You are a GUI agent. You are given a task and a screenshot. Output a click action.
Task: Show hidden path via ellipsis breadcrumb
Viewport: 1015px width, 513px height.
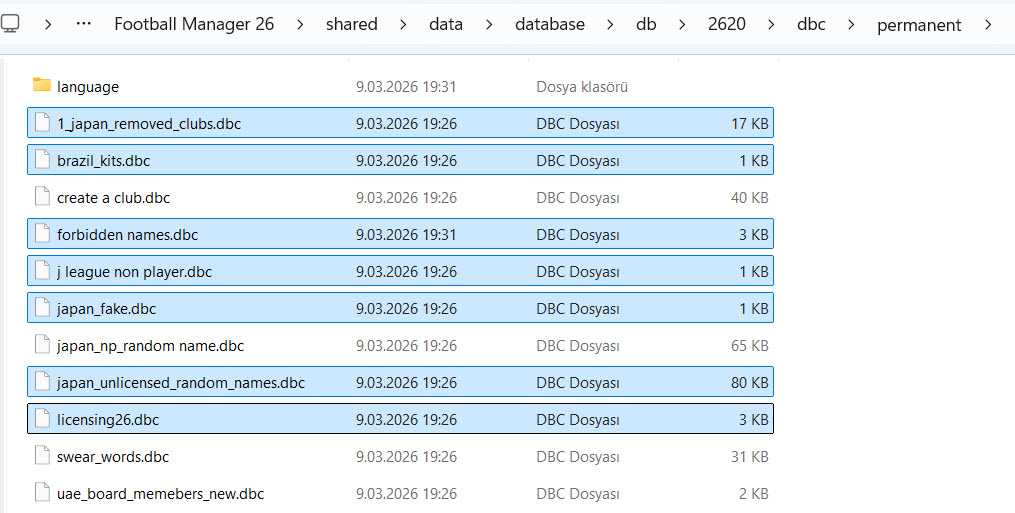click(x=86, y=24)
